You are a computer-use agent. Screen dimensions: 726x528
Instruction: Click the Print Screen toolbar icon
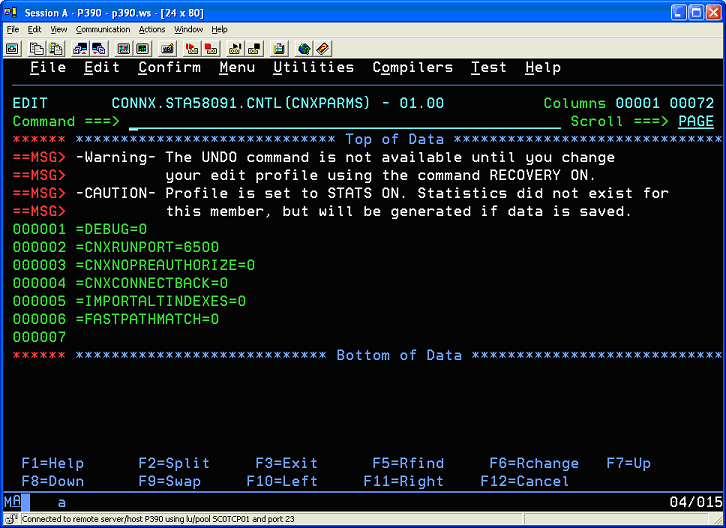13,49
